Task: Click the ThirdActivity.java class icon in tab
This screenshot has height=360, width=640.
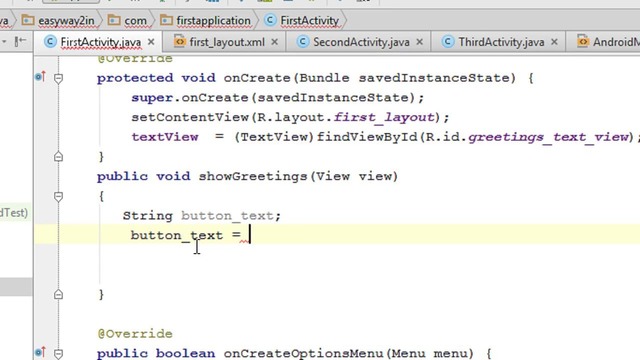Action: 448,42
